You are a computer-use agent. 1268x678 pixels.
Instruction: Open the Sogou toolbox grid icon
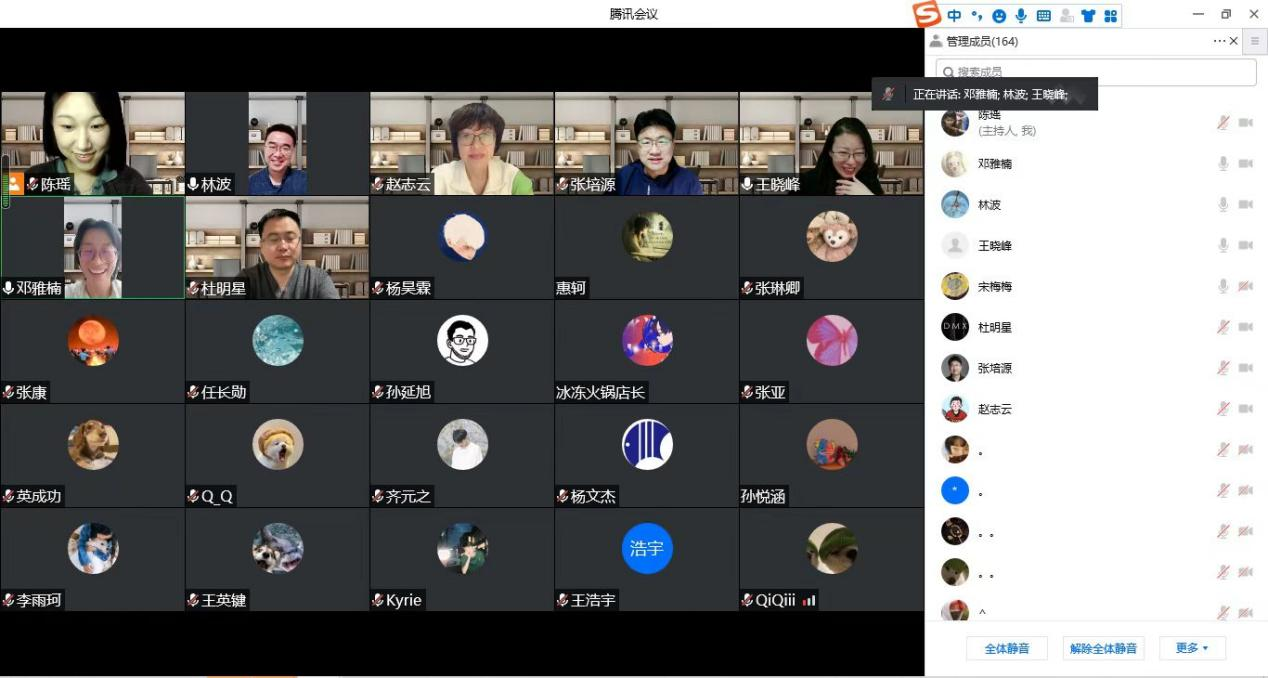(1110, 16)
